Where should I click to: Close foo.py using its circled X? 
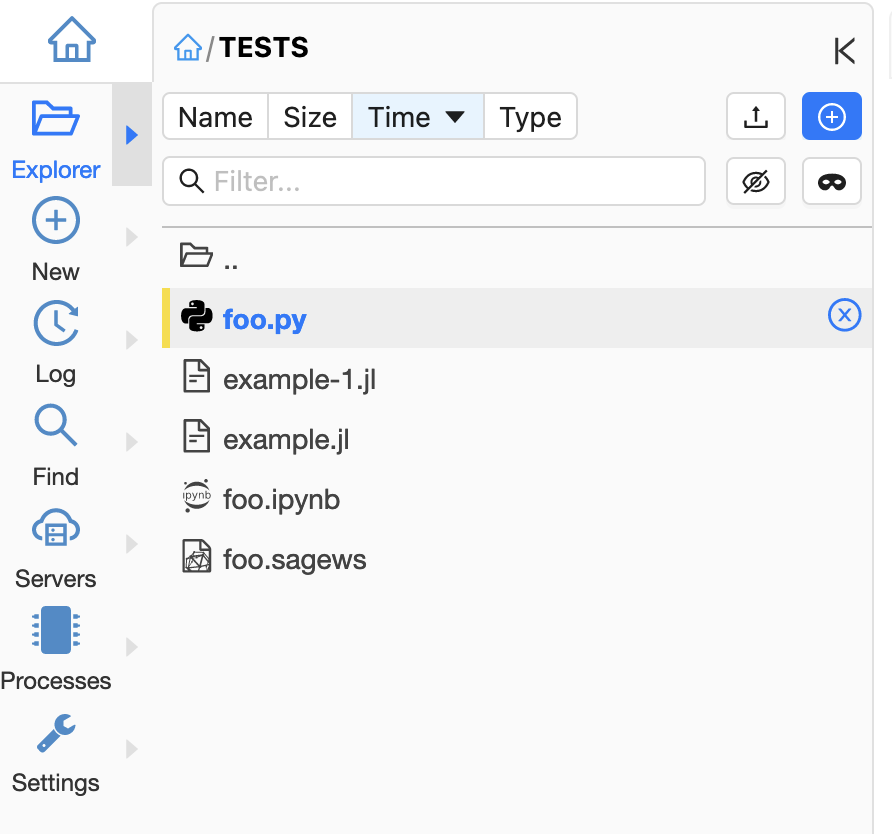(844, 317)
